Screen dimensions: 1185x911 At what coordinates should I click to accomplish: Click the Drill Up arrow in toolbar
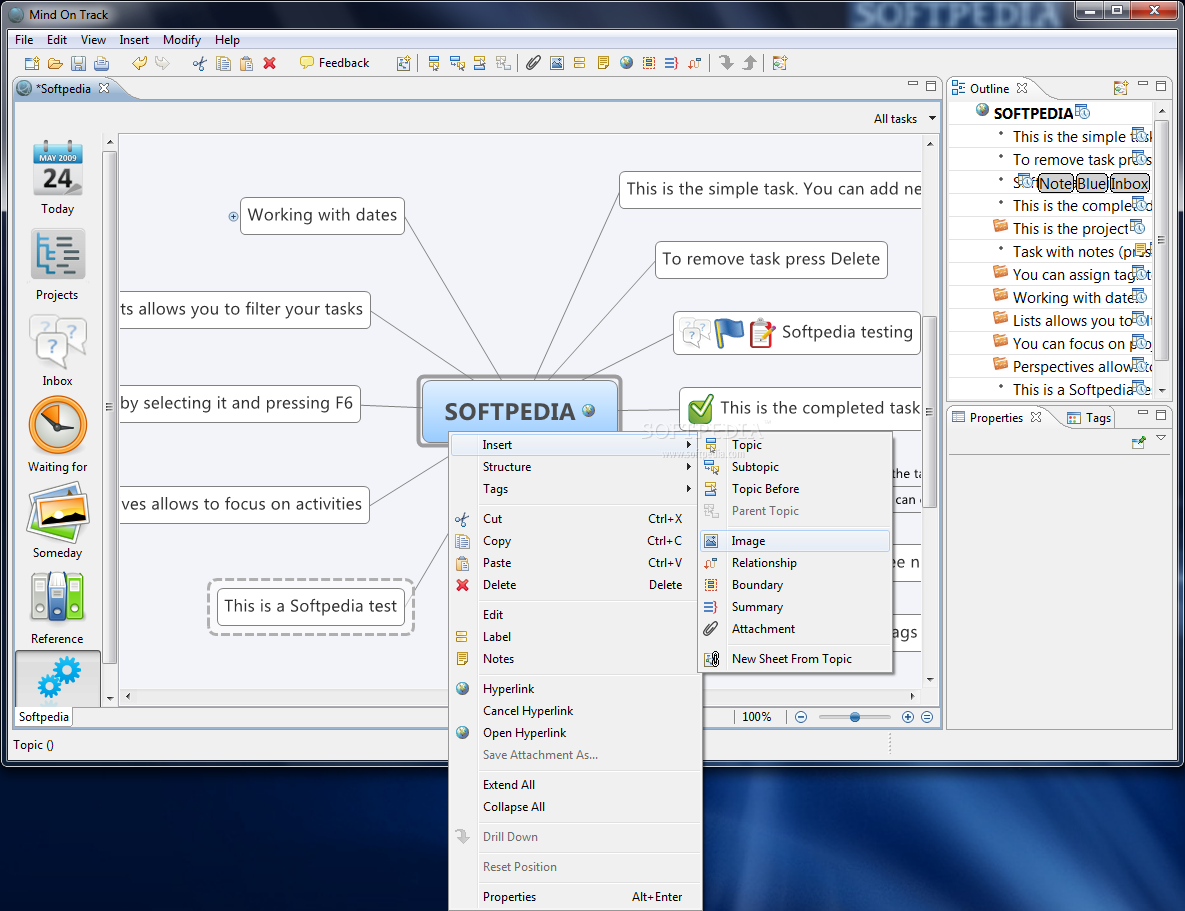coord(749,63)
